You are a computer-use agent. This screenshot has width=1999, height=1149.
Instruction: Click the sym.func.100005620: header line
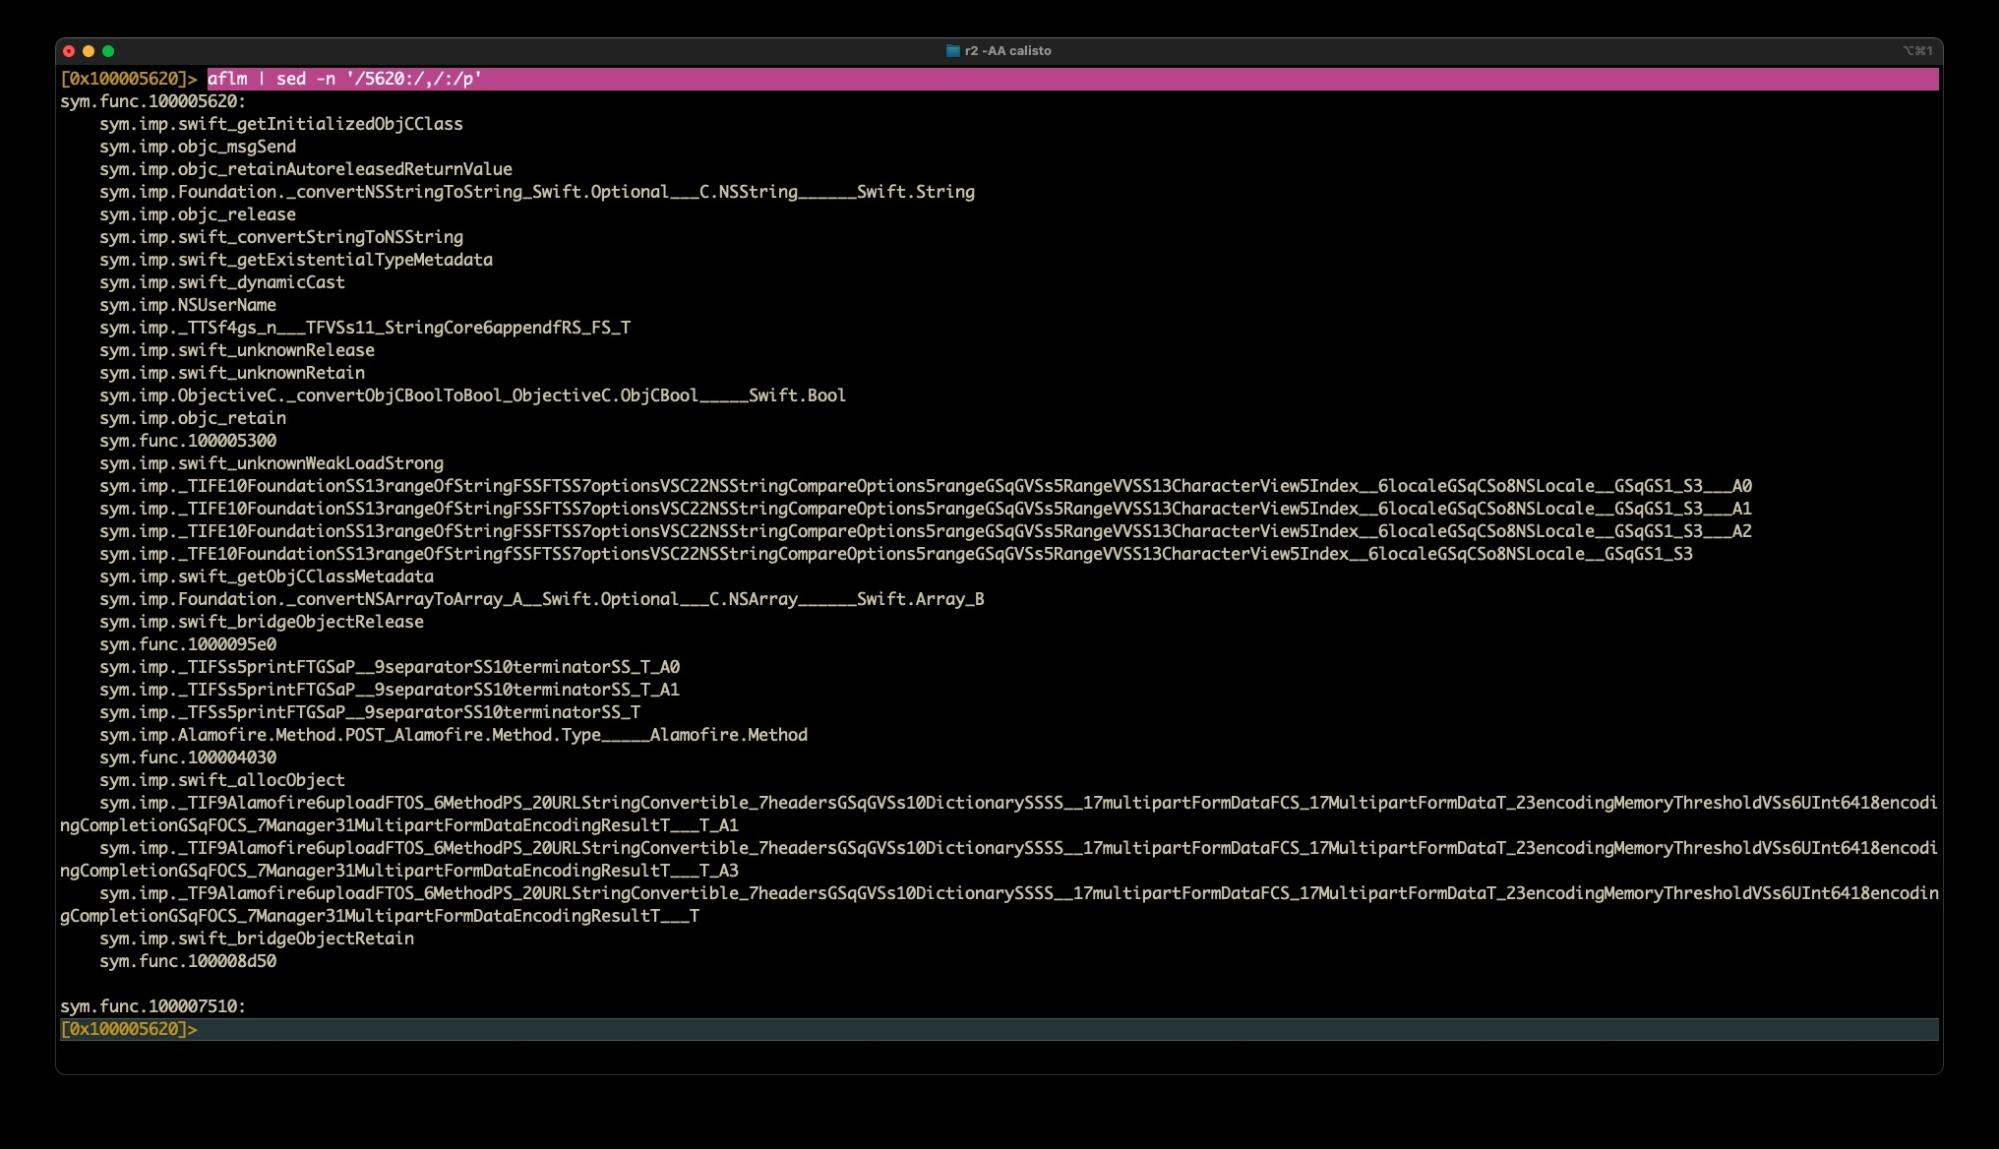pyautogui.click(x=152, y=101)
